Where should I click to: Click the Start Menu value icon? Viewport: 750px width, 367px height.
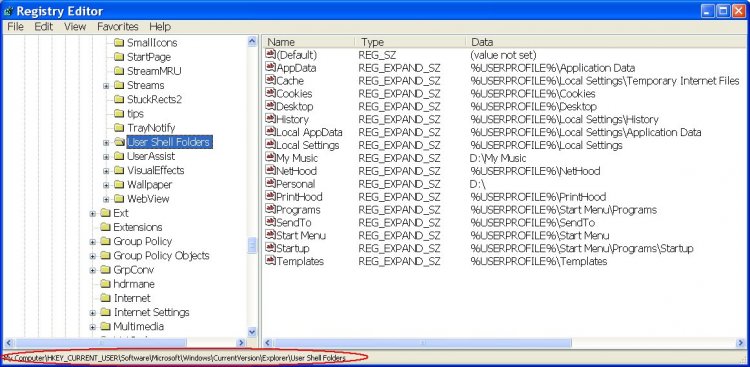[271, 235]
